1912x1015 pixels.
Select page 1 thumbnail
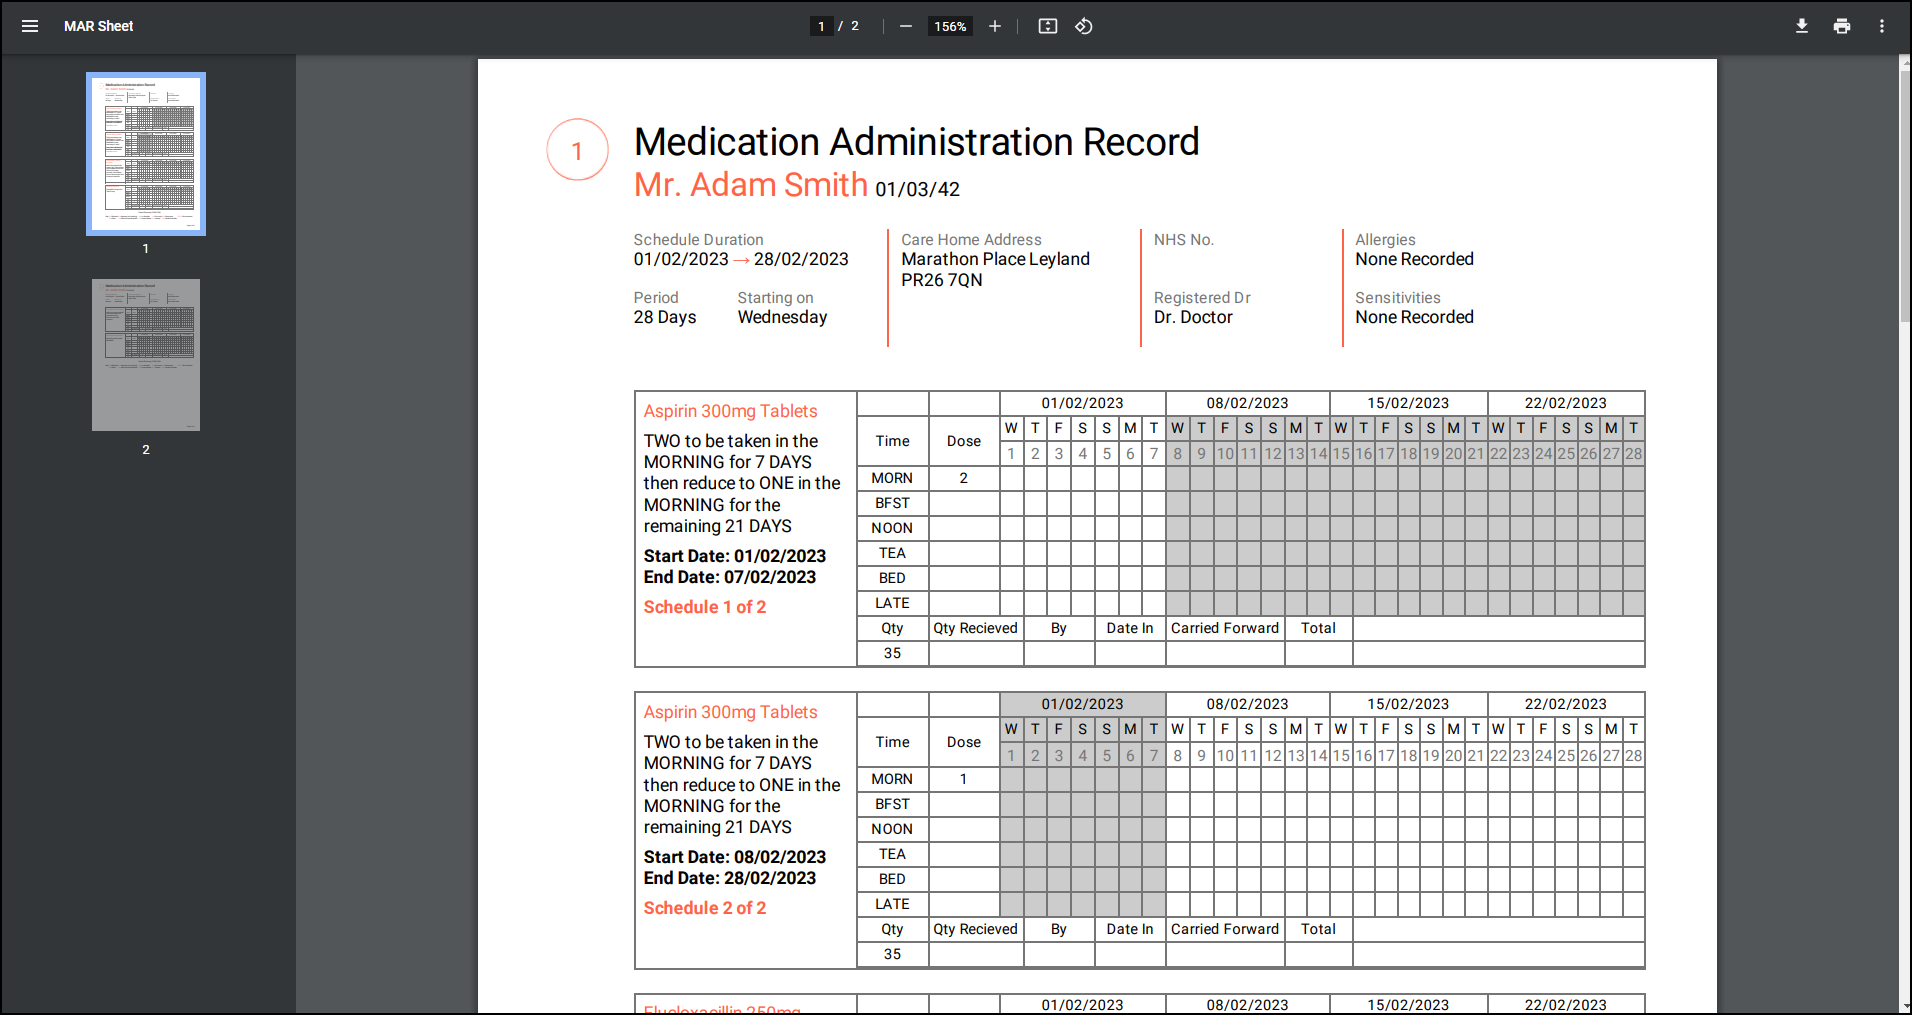click(x=146, y=154)
